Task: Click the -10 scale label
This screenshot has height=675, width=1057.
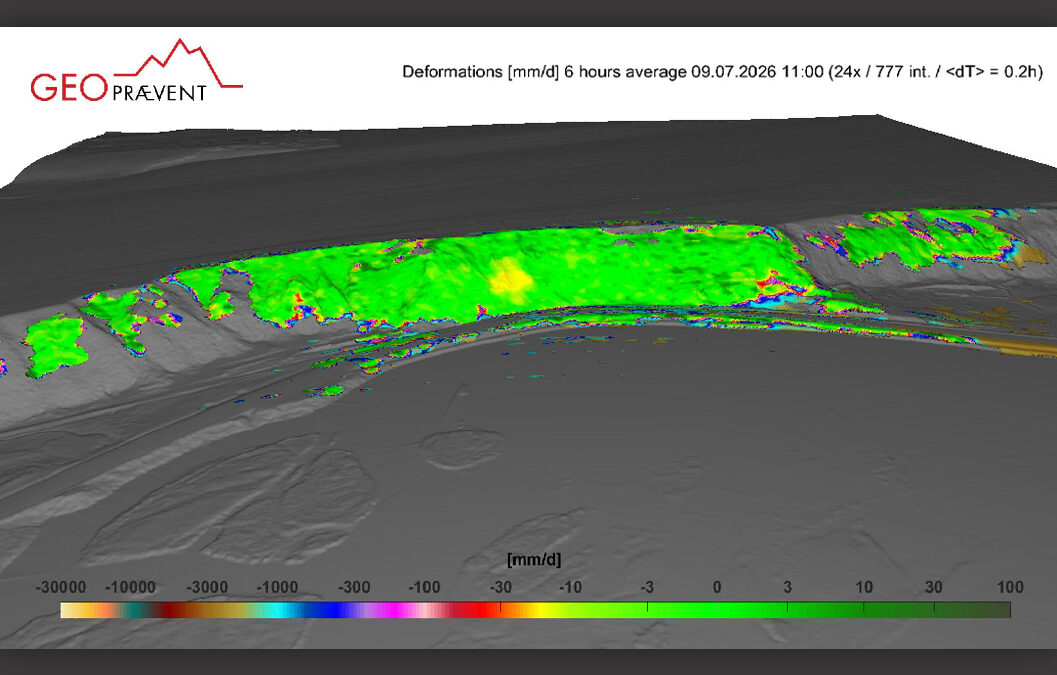Action: (570, 587)
